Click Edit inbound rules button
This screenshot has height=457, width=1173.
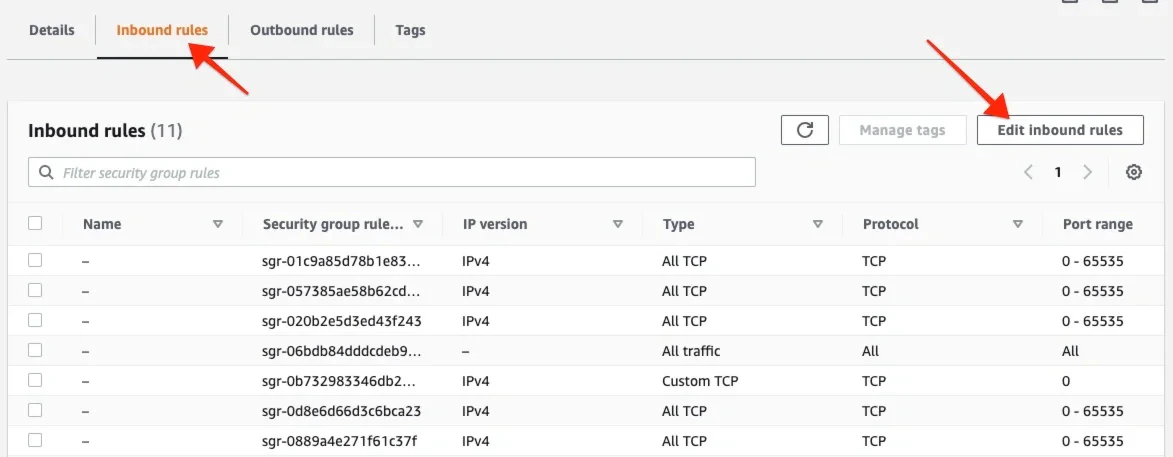1060,130
